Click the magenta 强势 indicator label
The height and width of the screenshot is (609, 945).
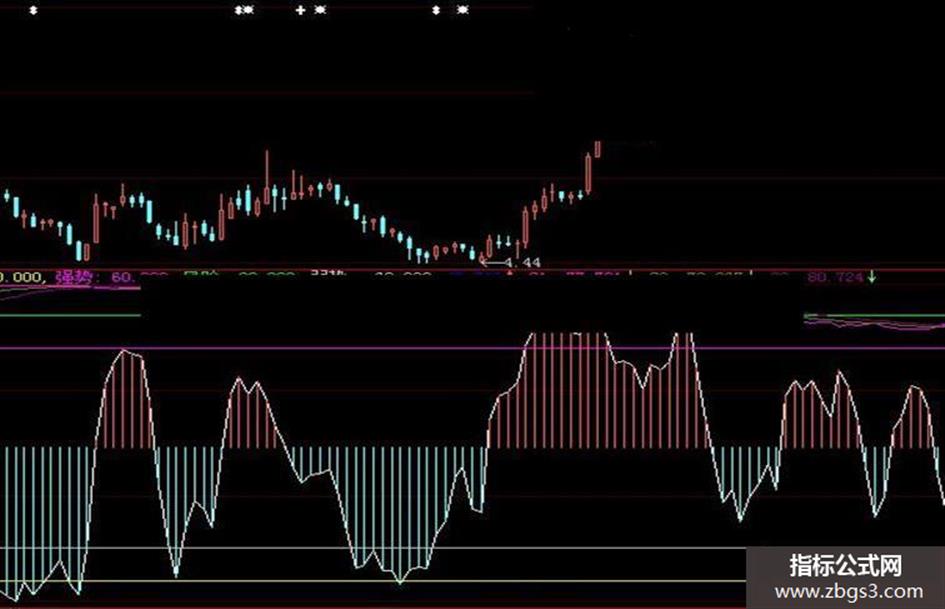coord(74,277)
